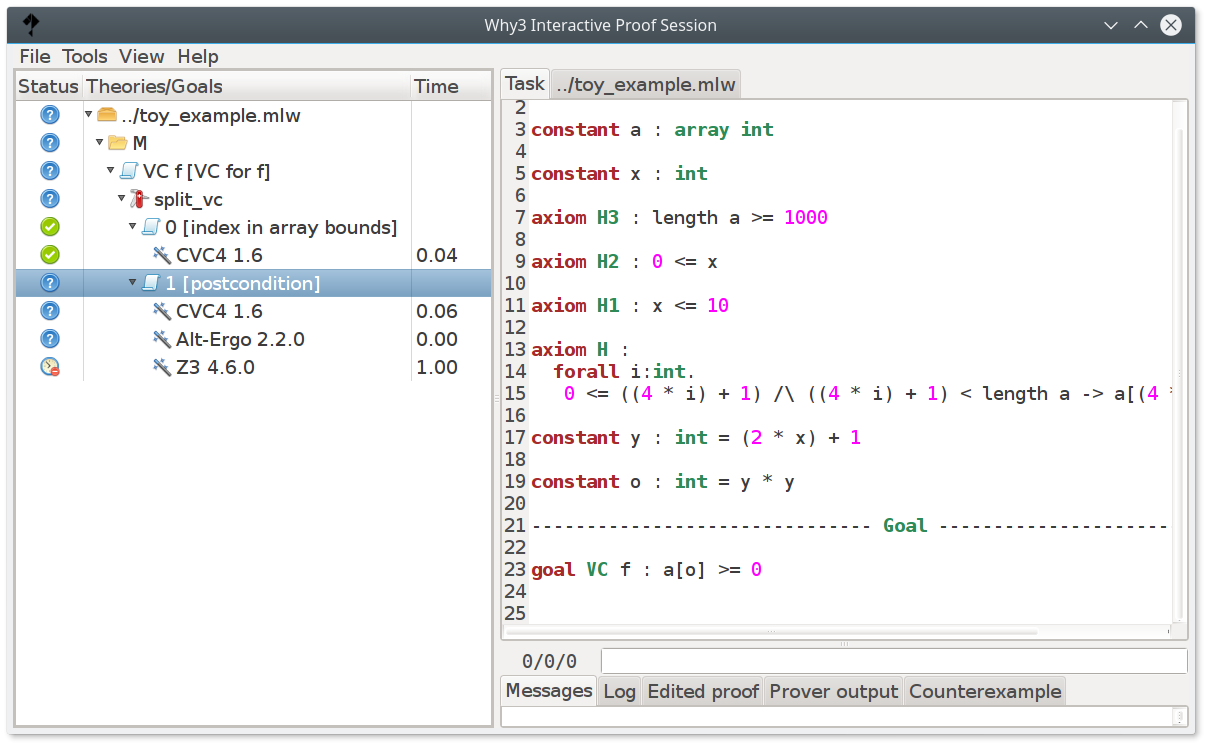Open the Edited proof tab
Viewport: 1208px width, 747px height.
(x=703, y=691)
